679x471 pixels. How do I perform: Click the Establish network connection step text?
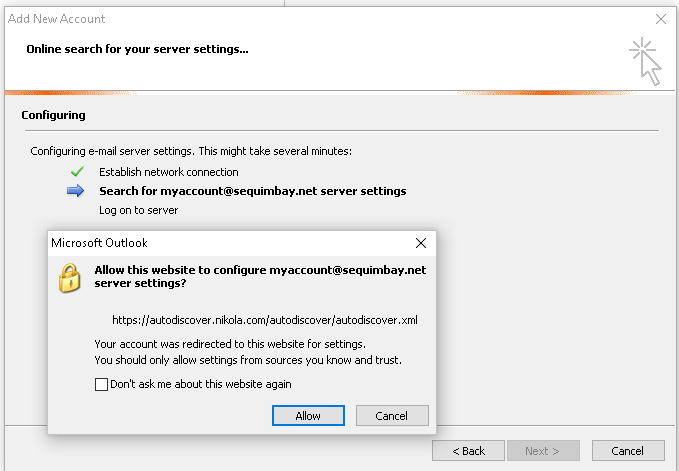[168, 172]
